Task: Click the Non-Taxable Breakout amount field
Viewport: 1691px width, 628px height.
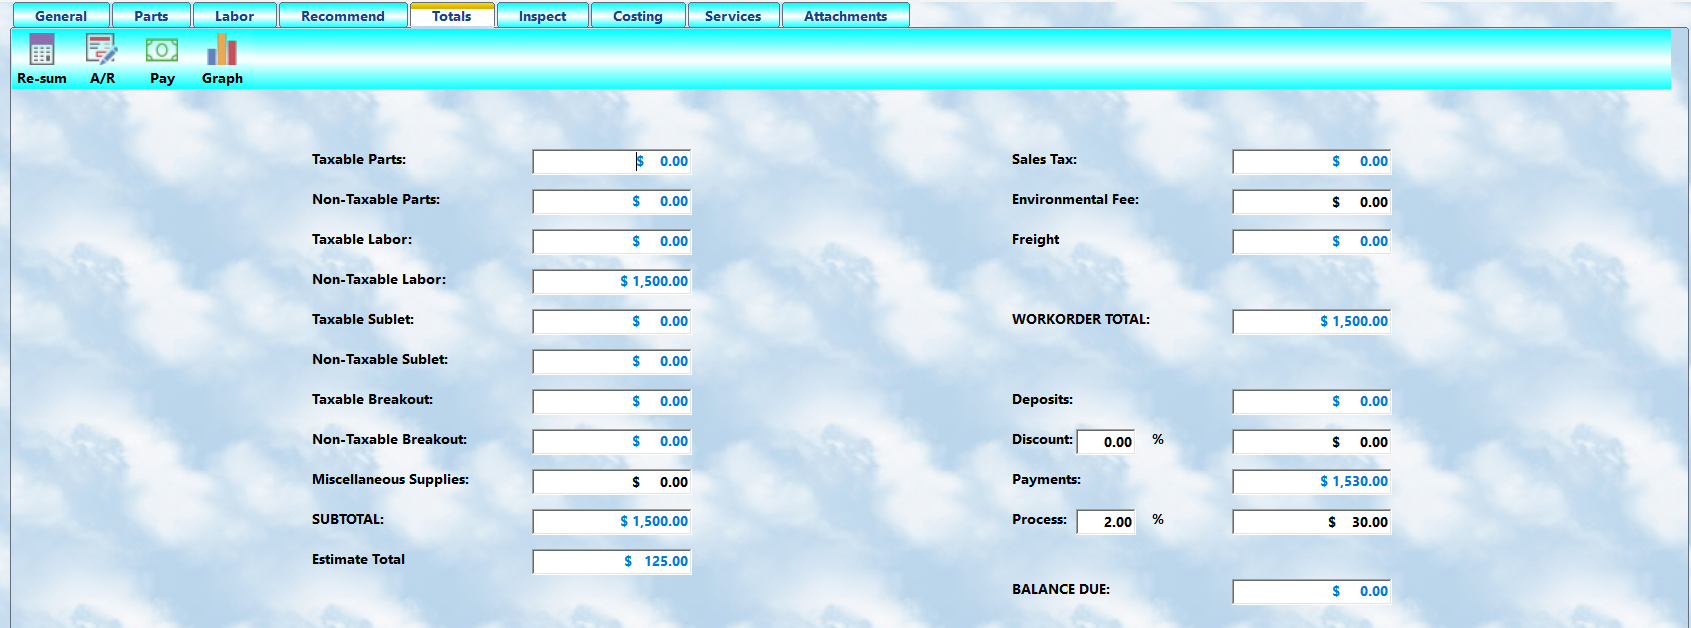Action: coord(612,441)
